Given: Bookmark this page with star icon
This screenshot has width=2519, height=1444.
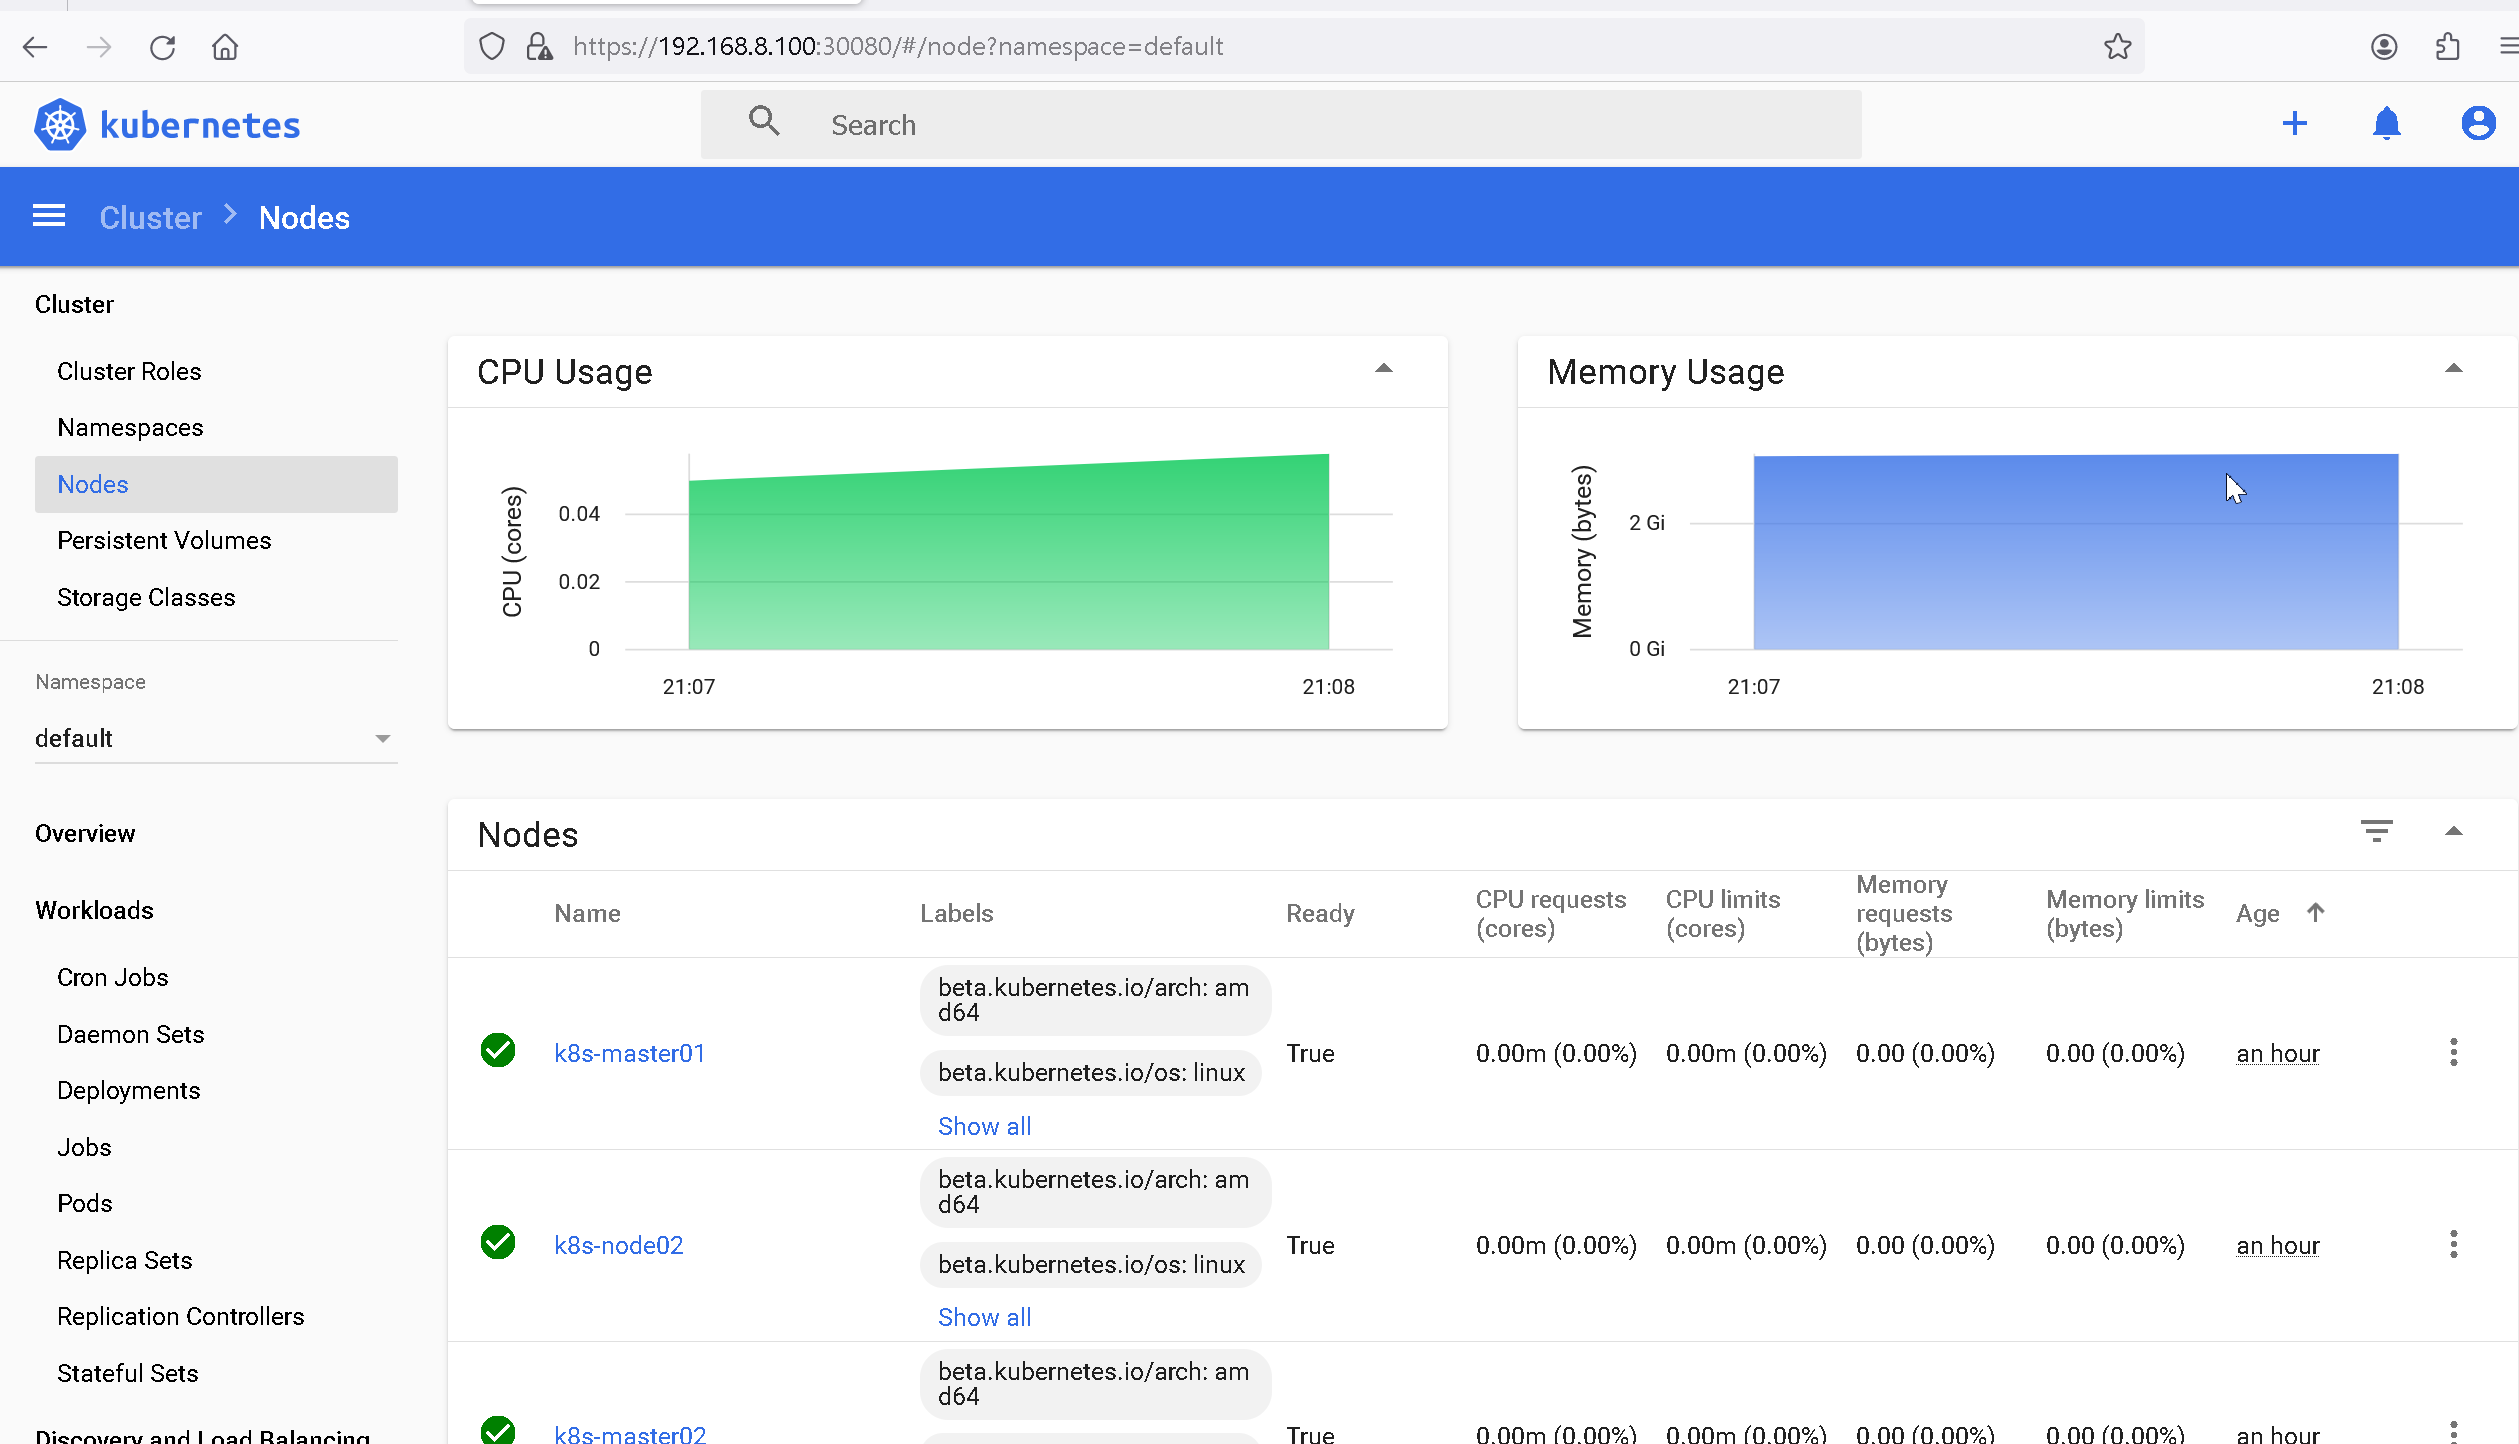Looking at the screenshot, I should click(2117, 47).
